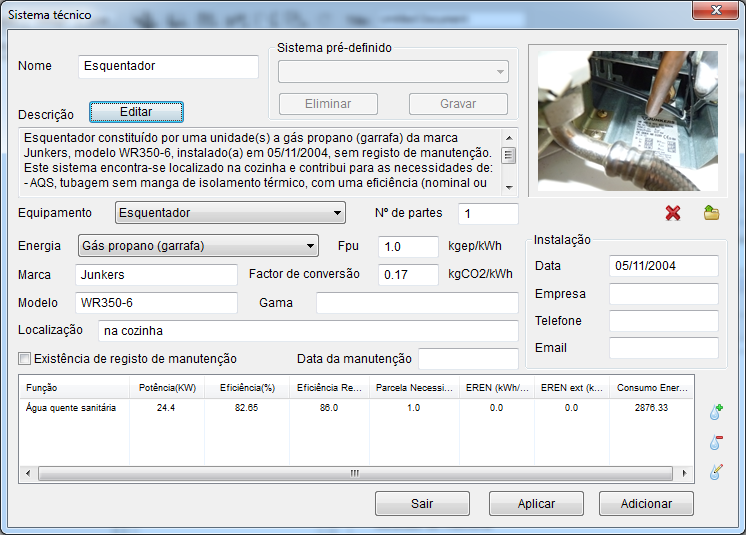Click the water heater photo thumbnail
Viewport: 746px width, 535px height.
pos(627,120)
